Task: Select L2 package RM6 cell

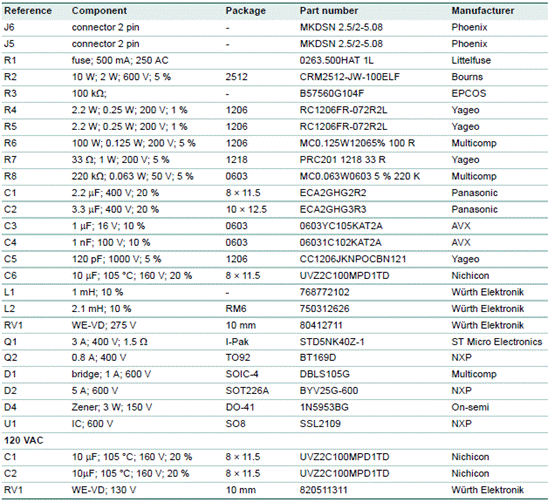Action: click(x=236, y=309)
